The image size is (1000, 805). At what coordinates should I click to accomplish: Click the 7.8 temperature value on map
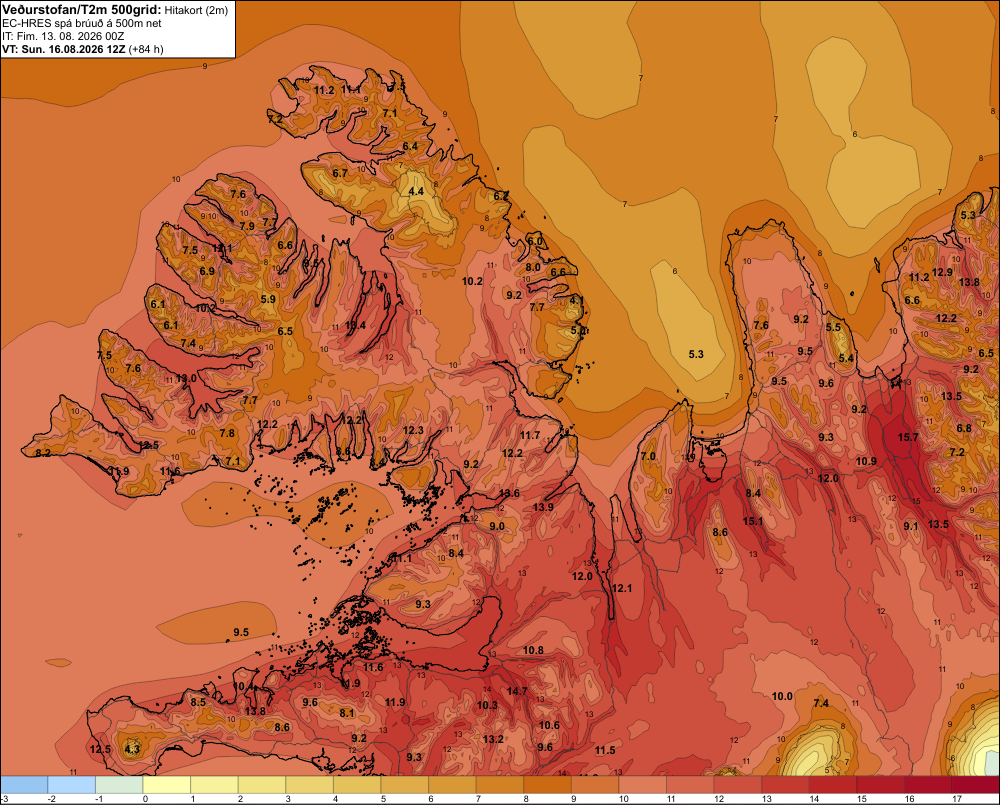[x=226, y=433]
